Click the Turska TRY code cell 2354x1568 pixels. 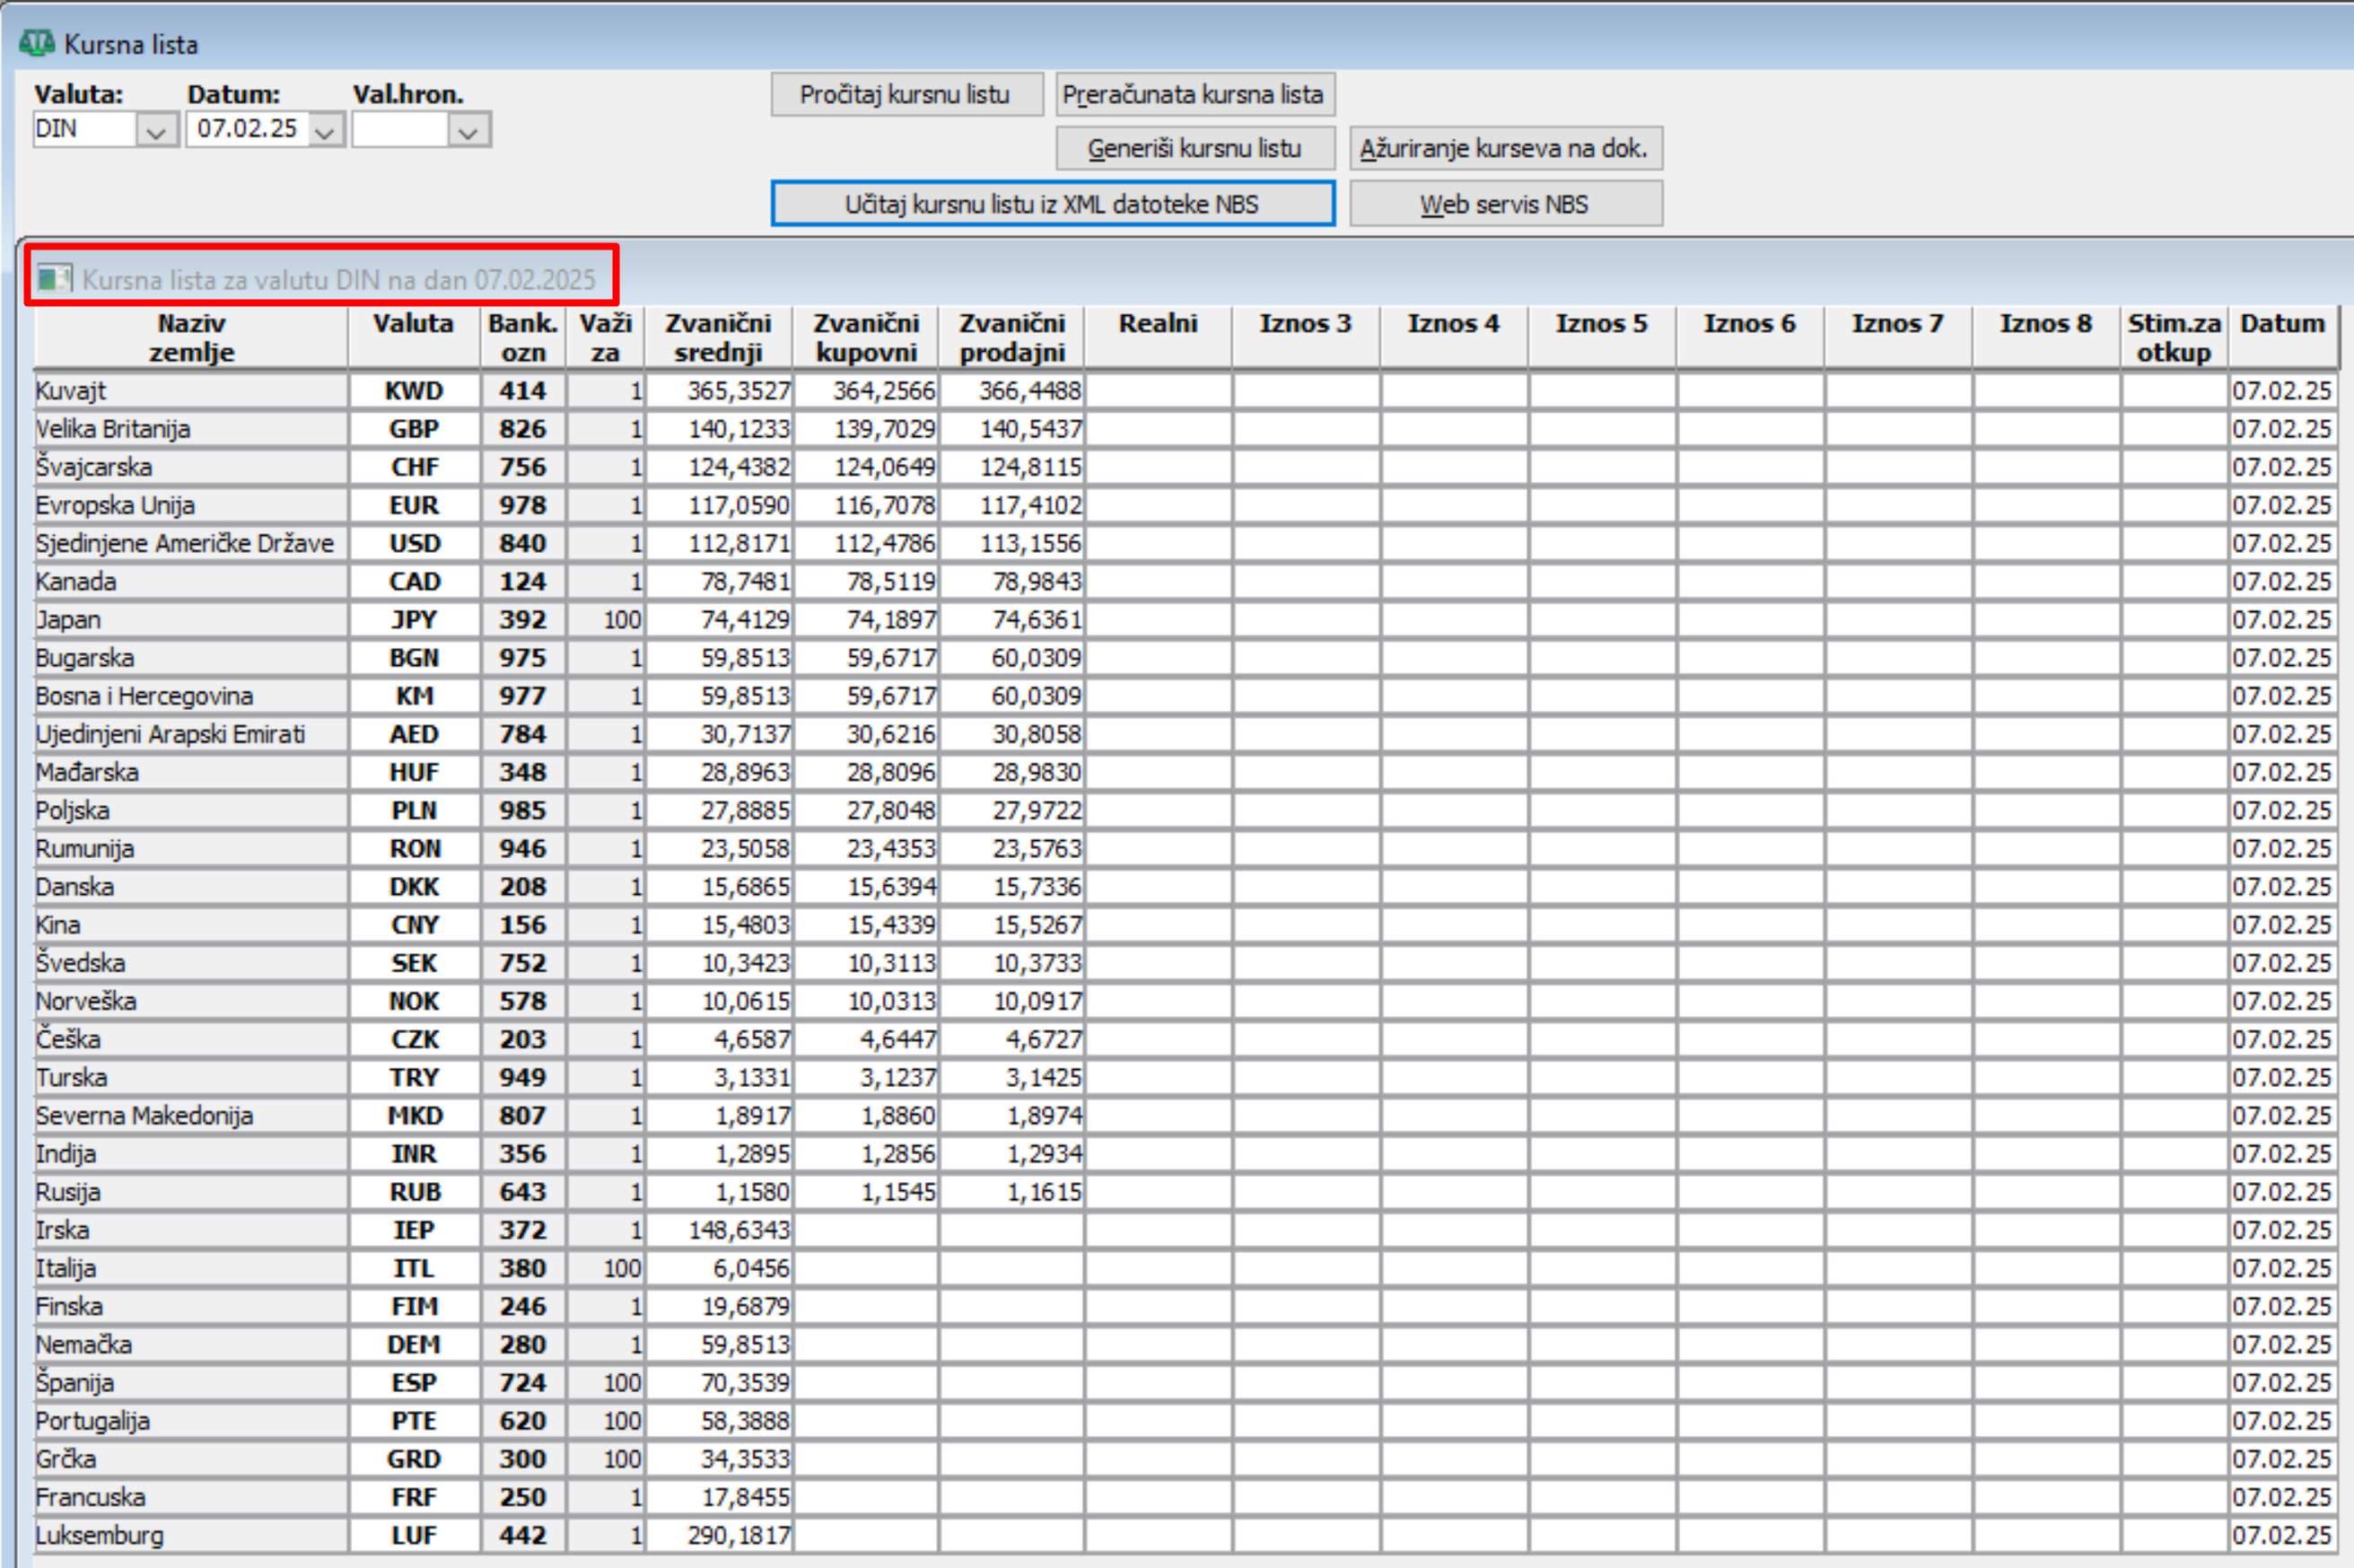pyautogui.click(x=414, y=1078)
